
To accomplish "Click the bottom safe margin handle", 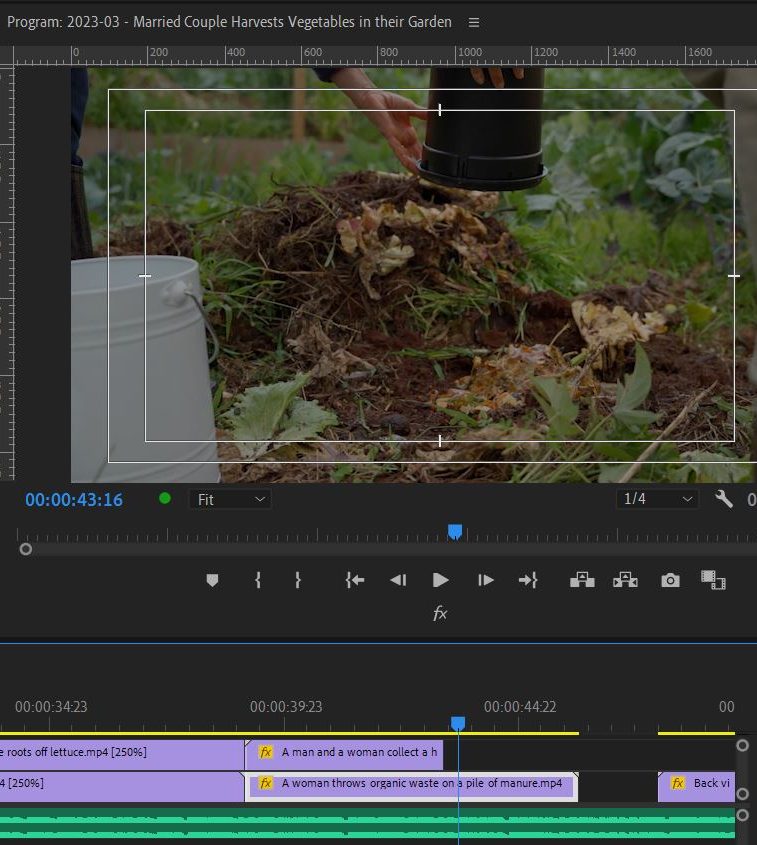I will pyautogui.click(x=440, y=441).
